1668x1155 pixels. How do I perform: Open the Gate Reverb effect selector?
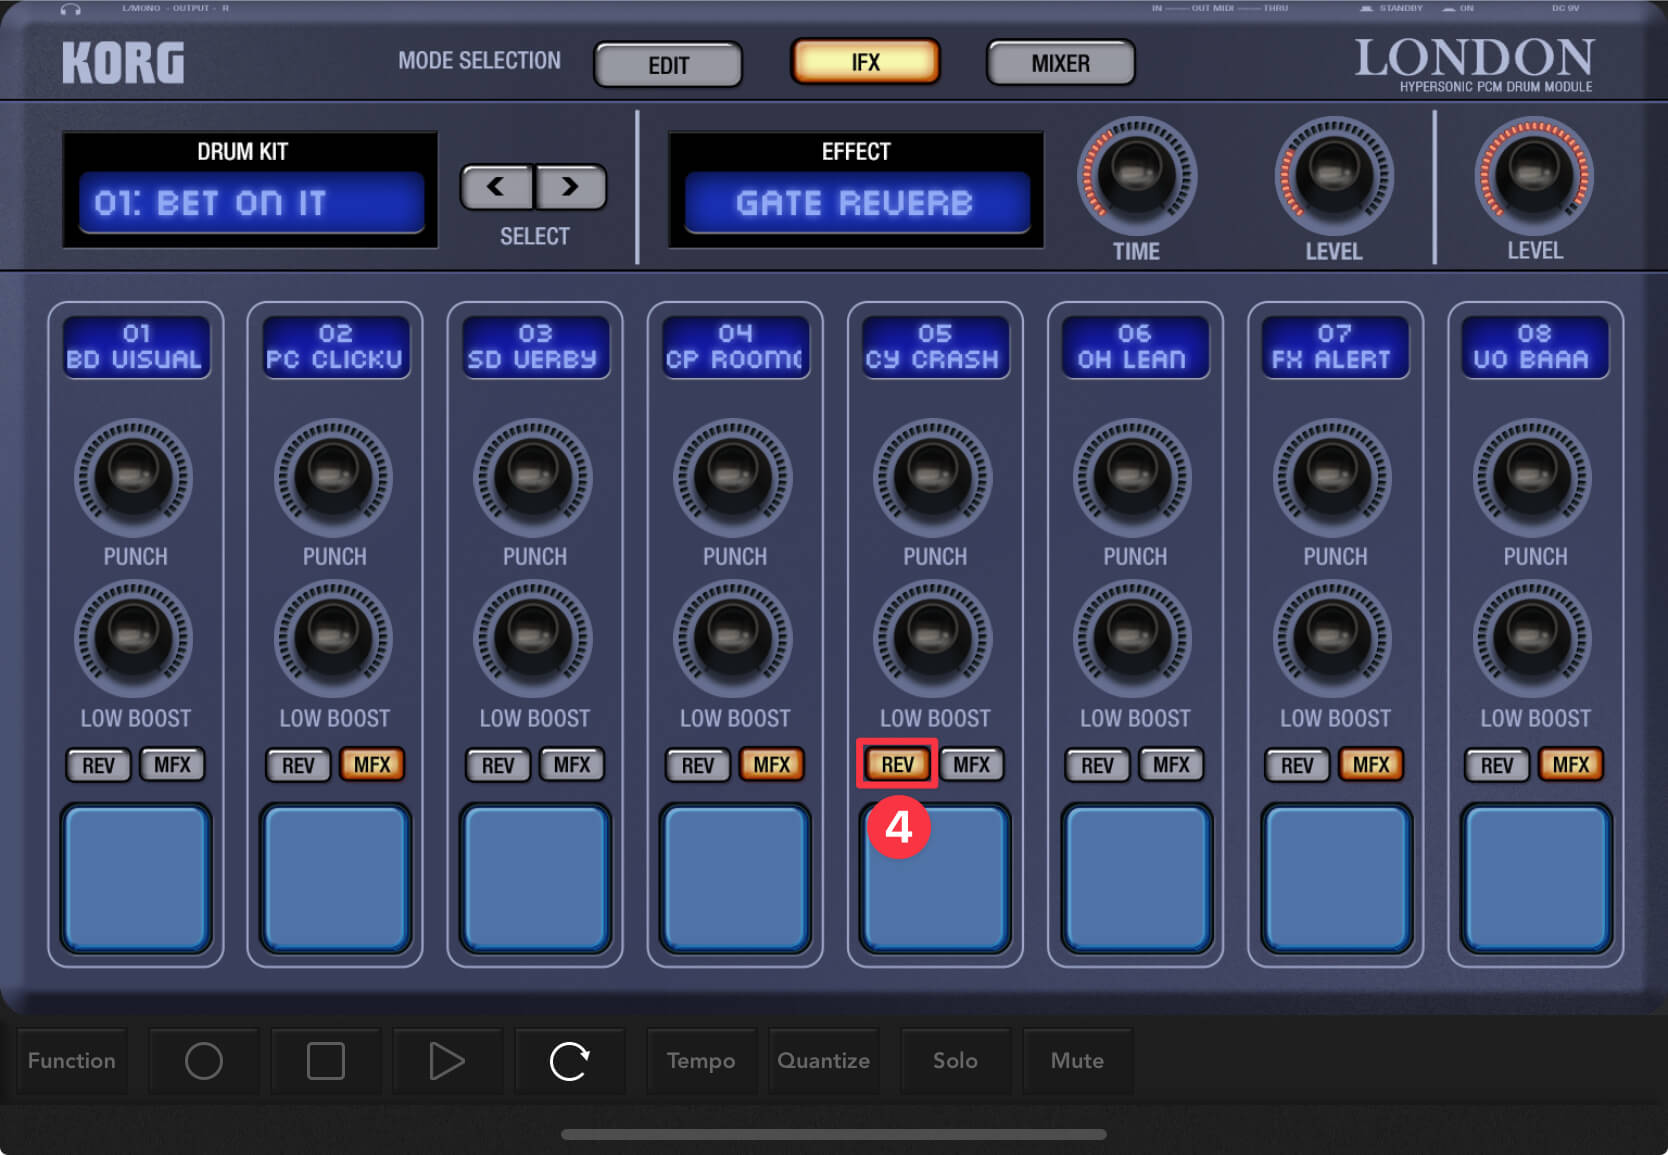856,203
